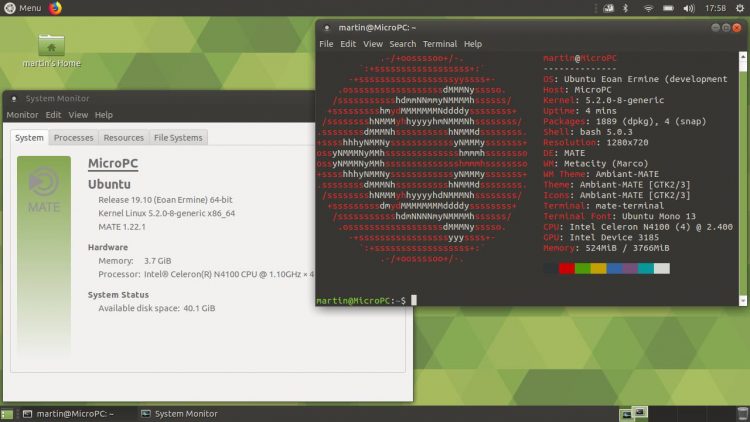Click the terminal scrollbar down arrow
Viewport: 750px width, 422px height.
pyautogui.click(x=742, y=300)
